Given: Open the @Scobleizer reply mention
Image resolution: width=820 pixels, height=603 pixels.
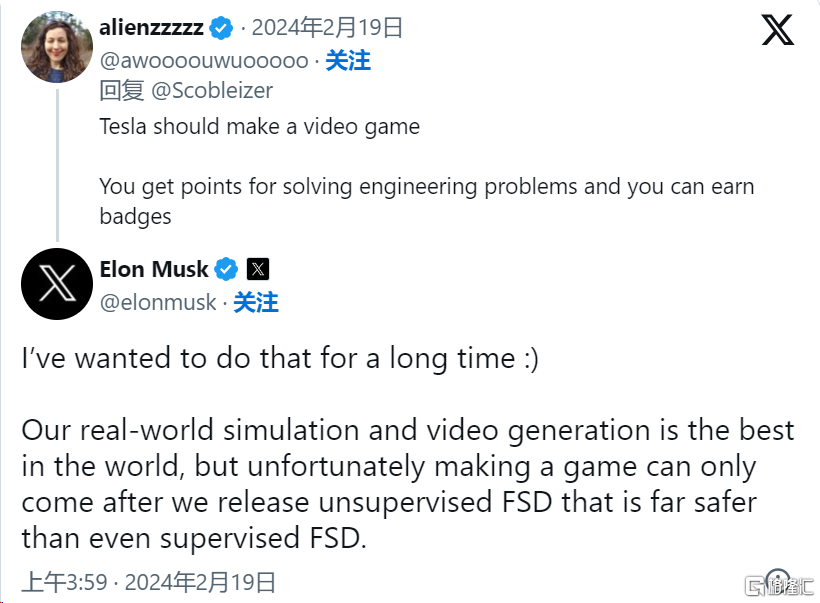Looking at the screenshot, I should click(x=212, y=91).
